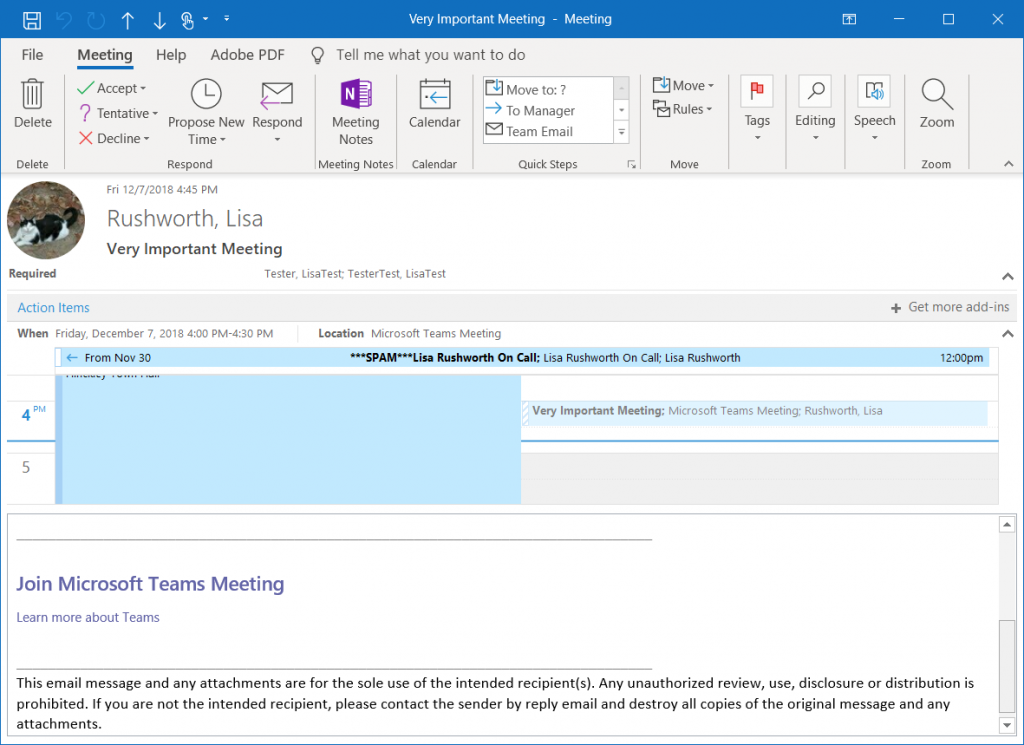Viewport: 1024px width, 745px height.
Task: Select To Manager quick step
Action: pos(549,110)
